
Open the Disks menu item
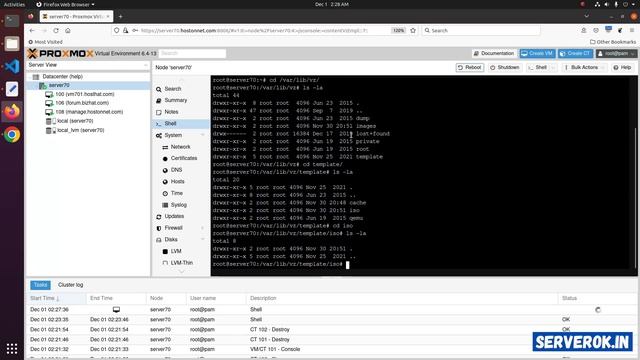(x=171, y=240)
